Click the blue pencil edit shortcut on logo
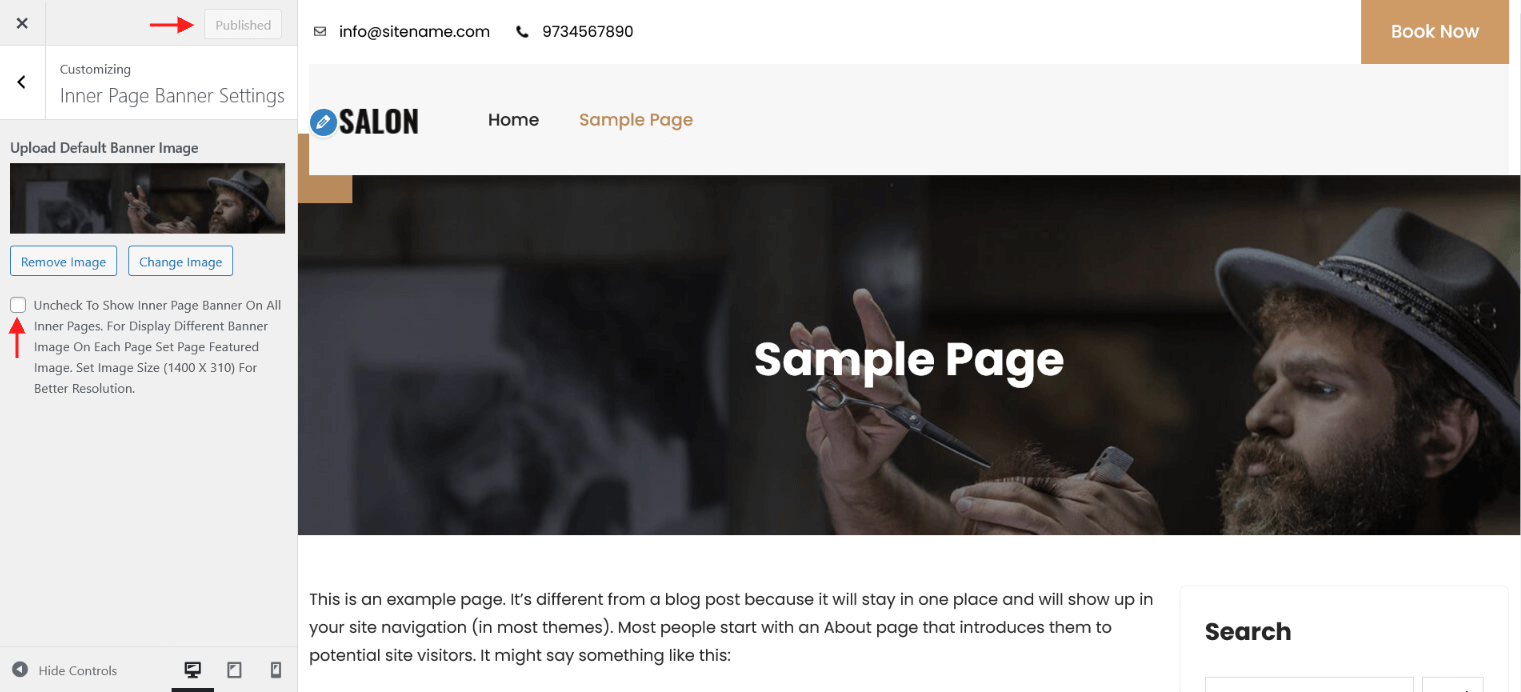 coord(323,123)
